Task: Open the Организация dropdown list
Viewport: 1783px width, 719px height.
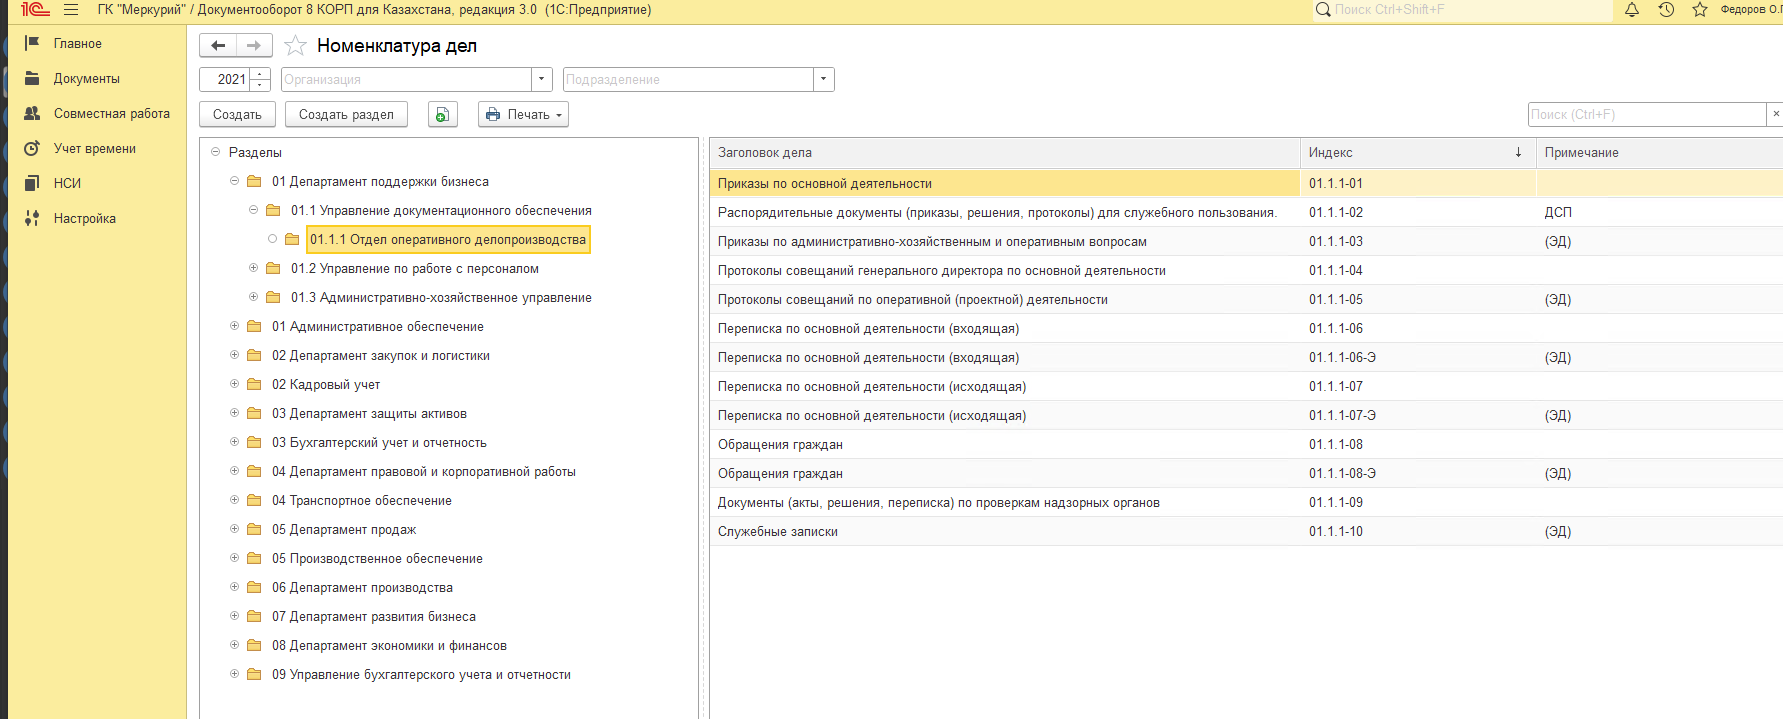Action: point(542,80)
